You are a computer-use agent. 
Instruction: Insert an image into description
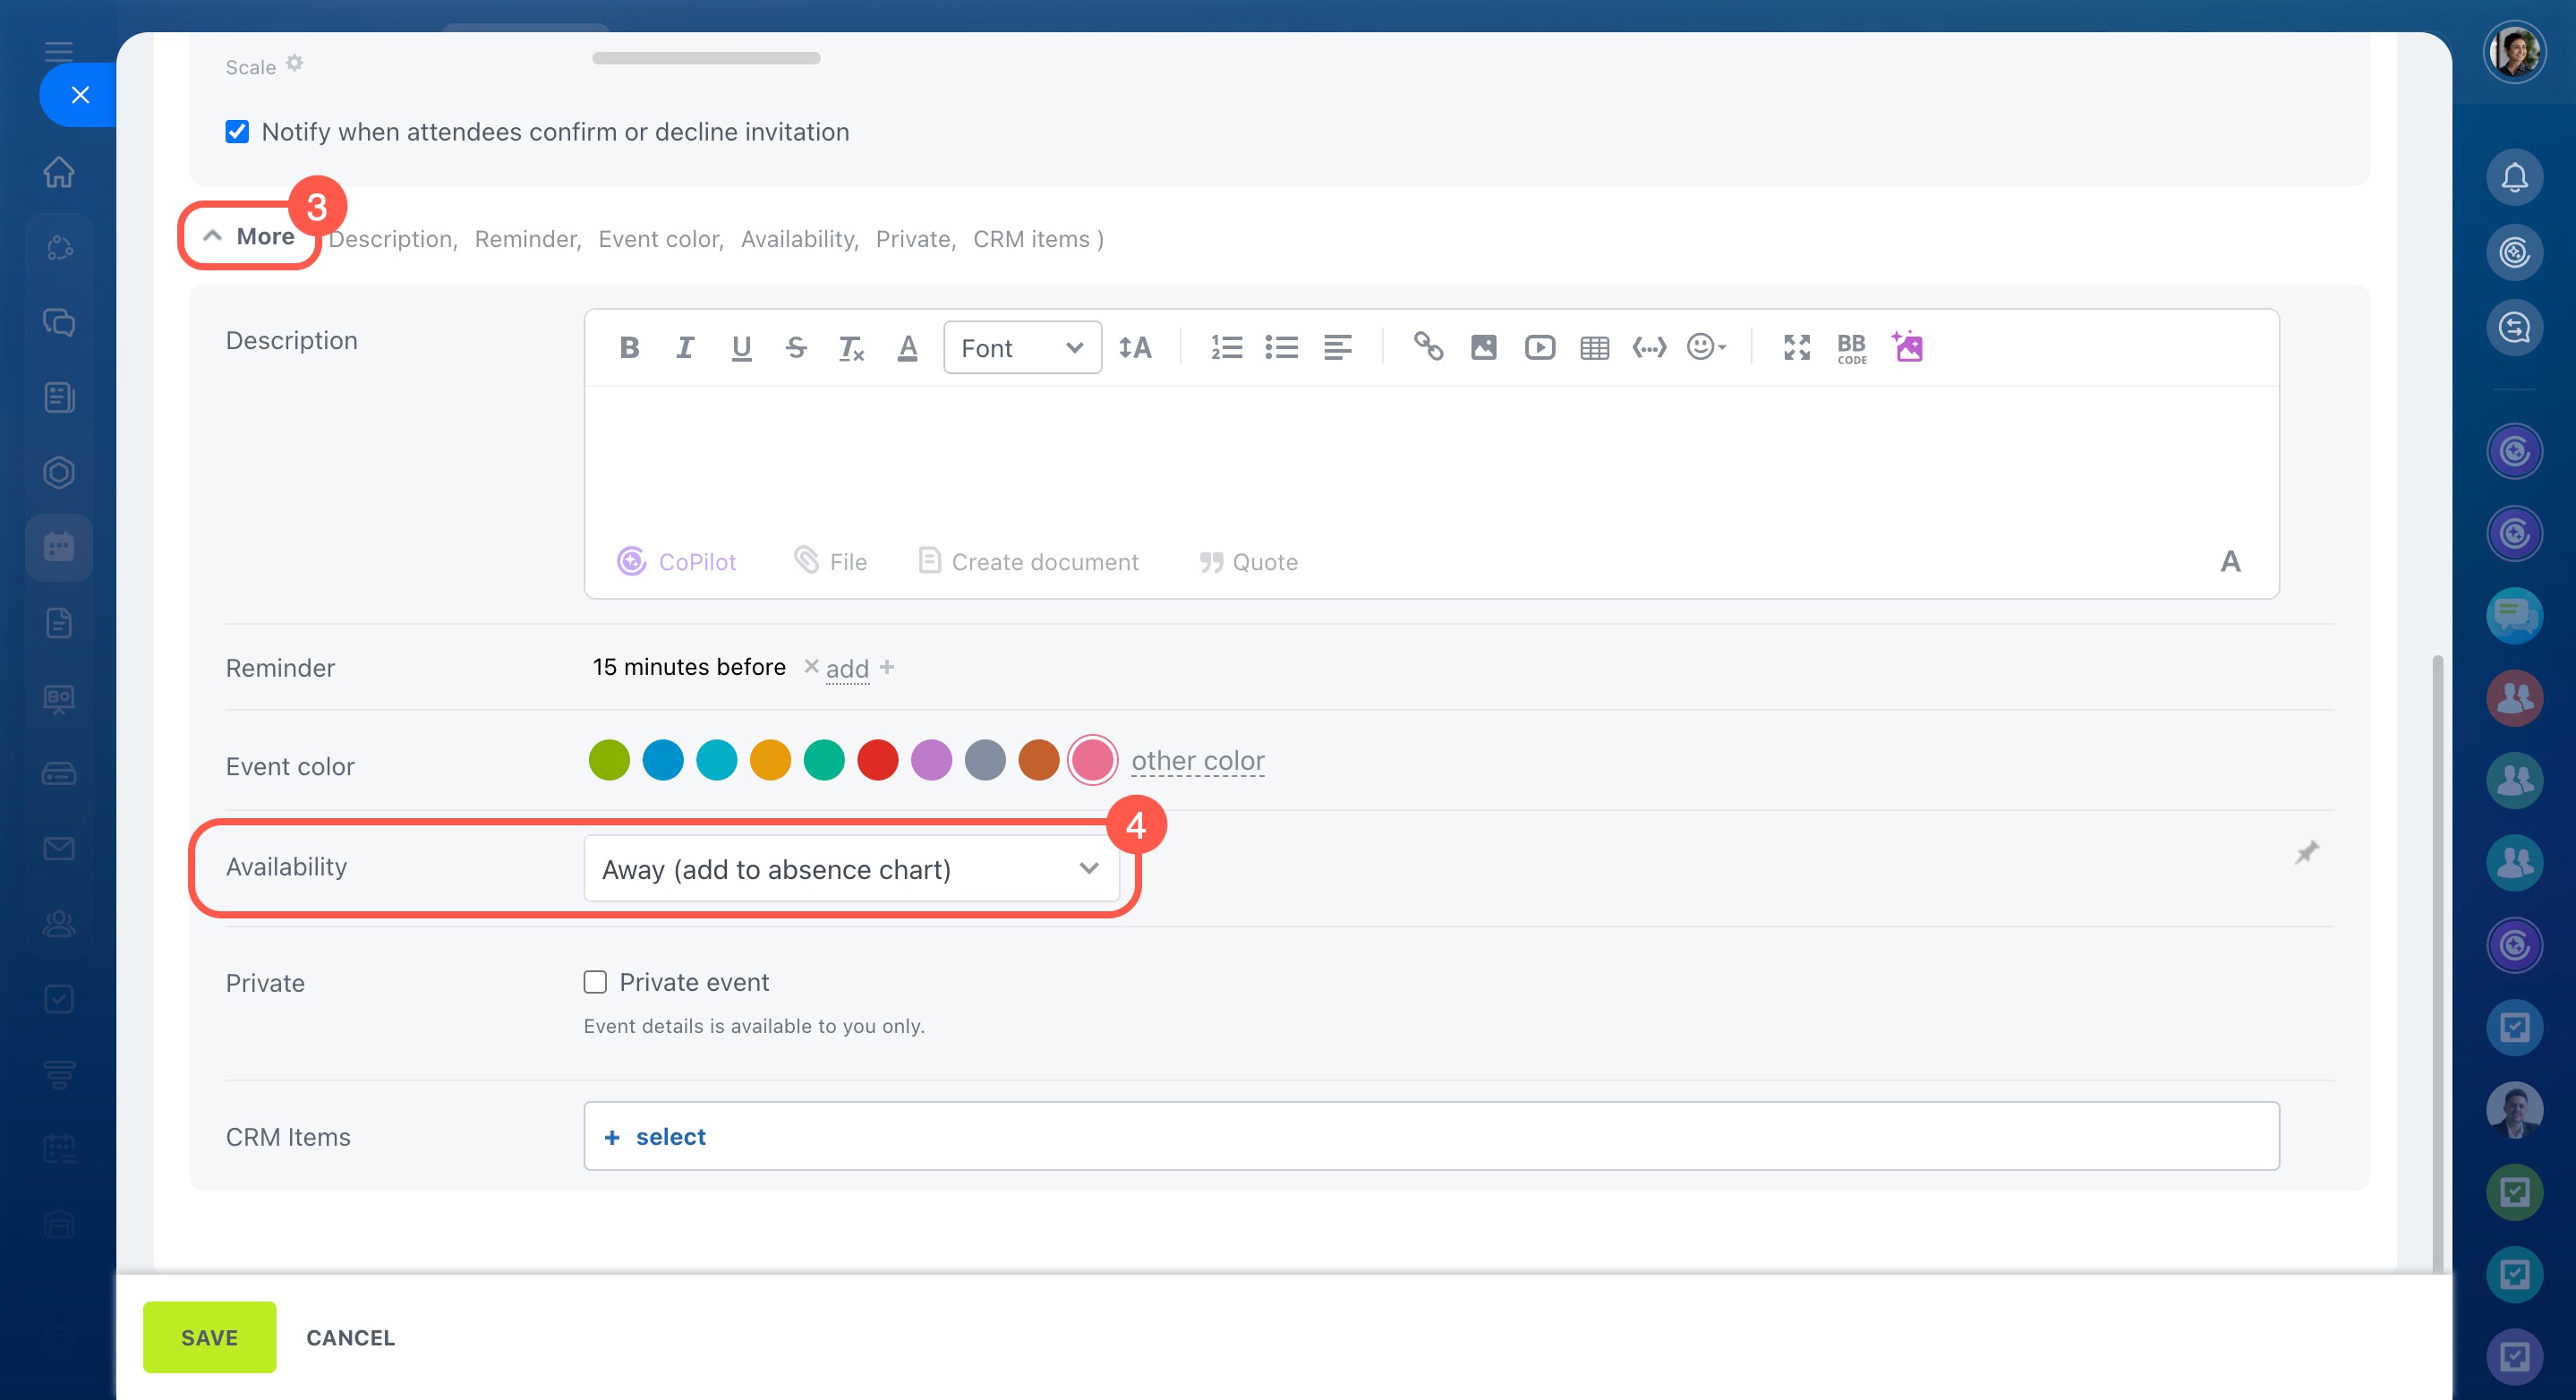pyautogui.click(x=1484, y=347)
